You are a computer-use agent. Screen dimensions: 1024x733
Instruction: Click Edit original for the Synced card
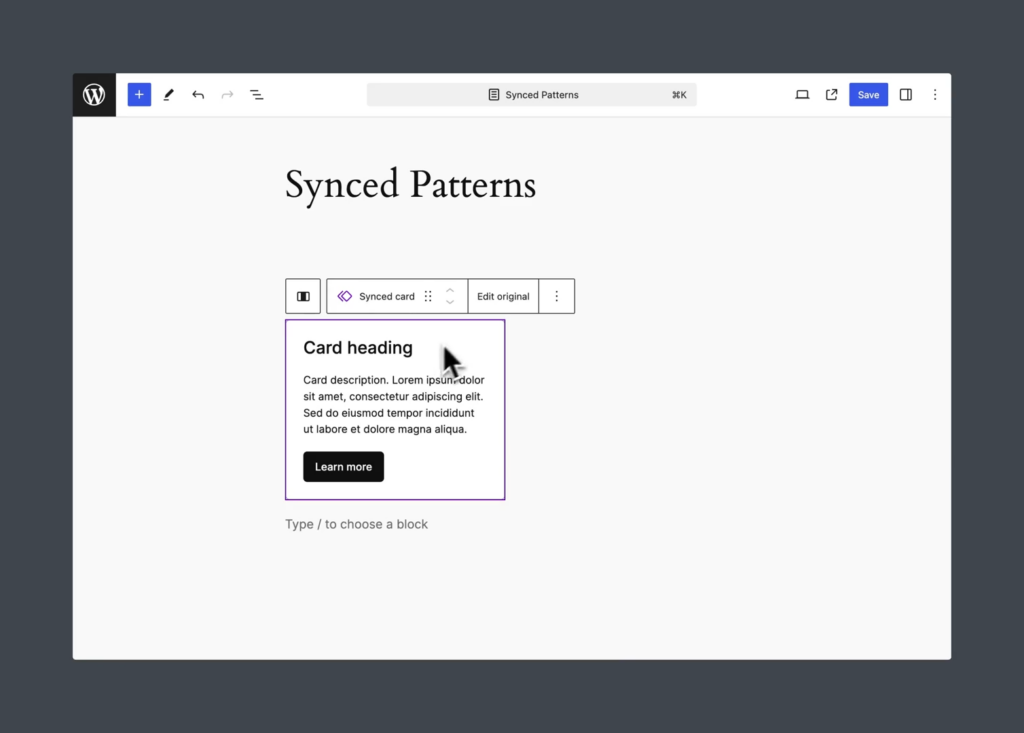pos(503,296)
